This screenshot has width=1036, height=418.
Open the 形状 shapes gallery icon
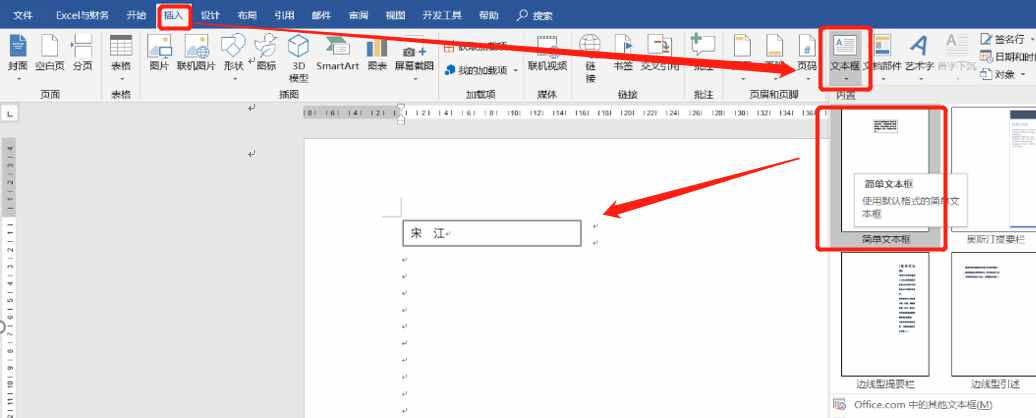click(233, 46)
